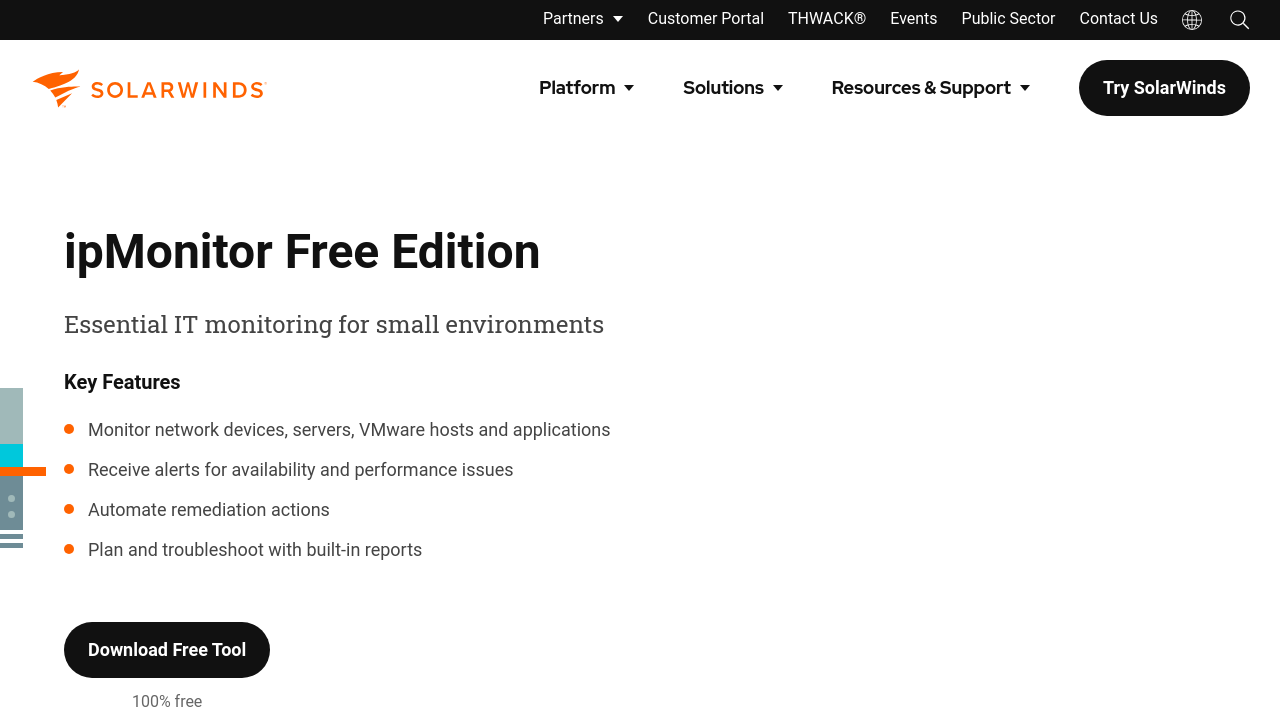Click the Download Free Tool button
The image size is (1280, 720).
167,650
